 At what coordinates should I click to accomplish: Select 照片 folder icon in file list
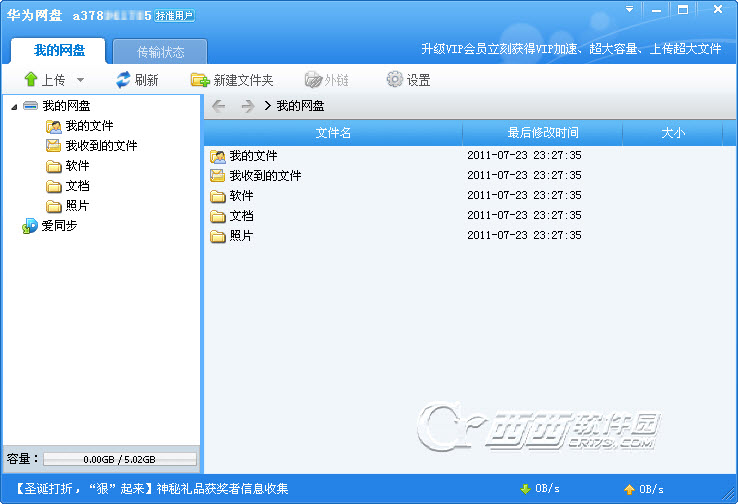(x=218, y=236)
